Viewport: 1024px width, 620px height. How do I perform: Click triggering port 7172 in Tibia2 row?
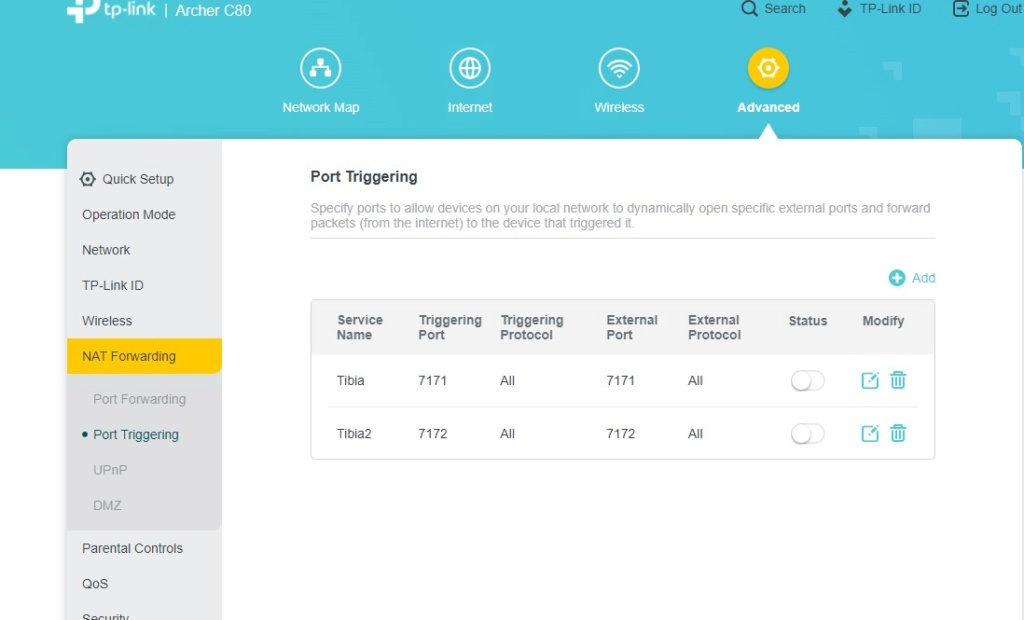(x=432, y=434)
